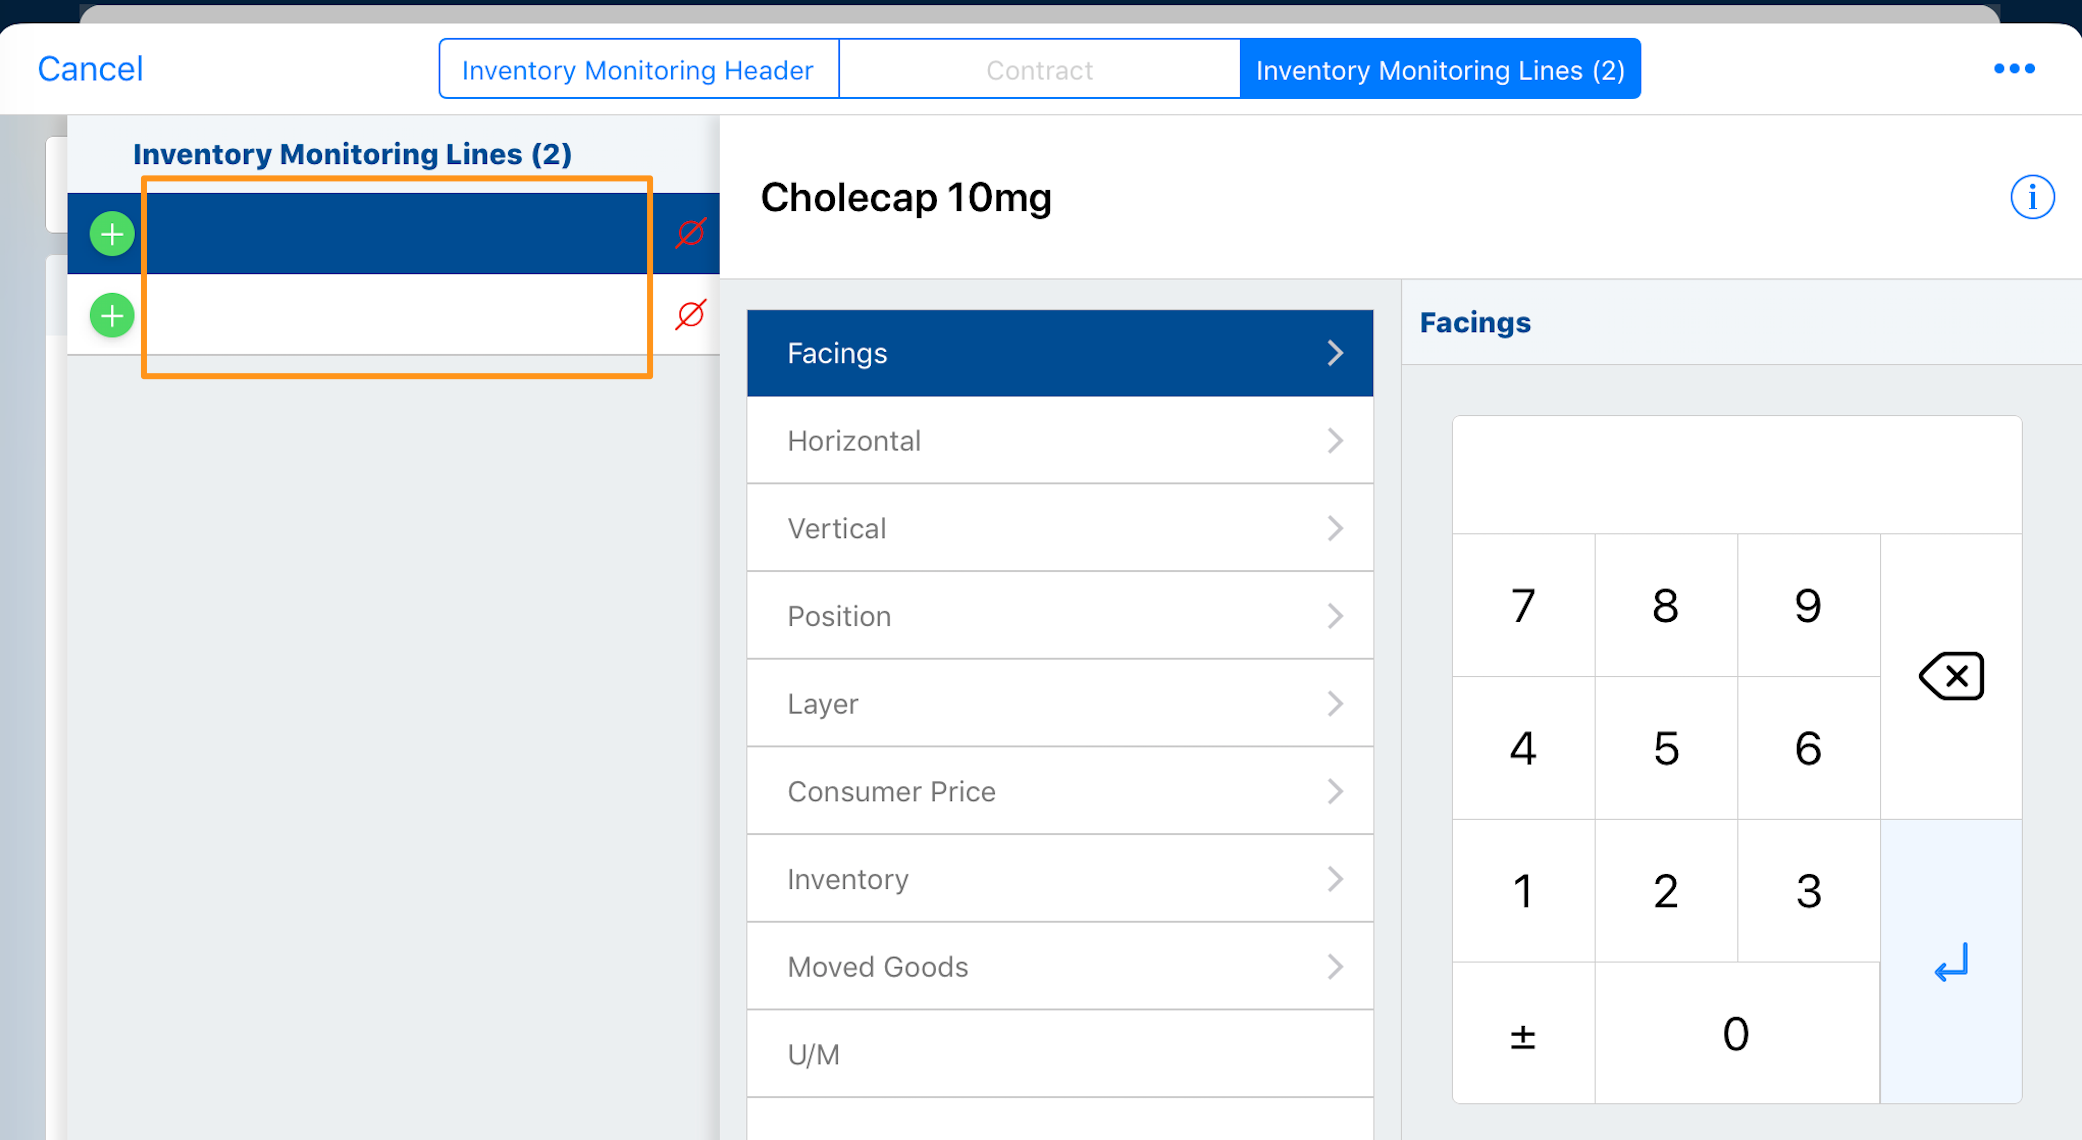Switch to Inventory Monitoring Header tab
This screenshot has width=2082, height=1140.
638,70
